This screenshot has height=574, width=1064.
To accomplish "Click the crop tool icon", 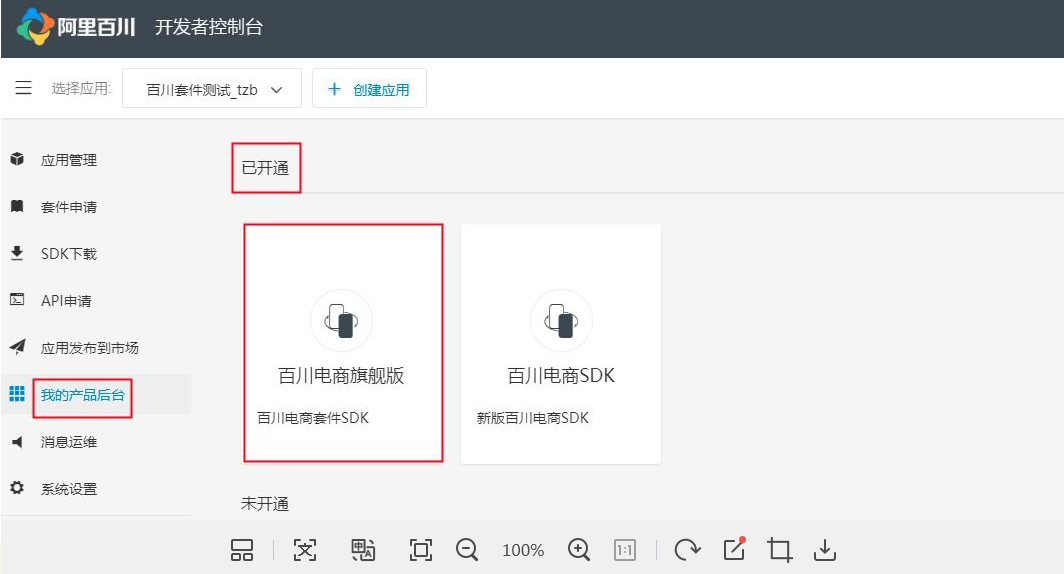I will (x=780, y=550).
